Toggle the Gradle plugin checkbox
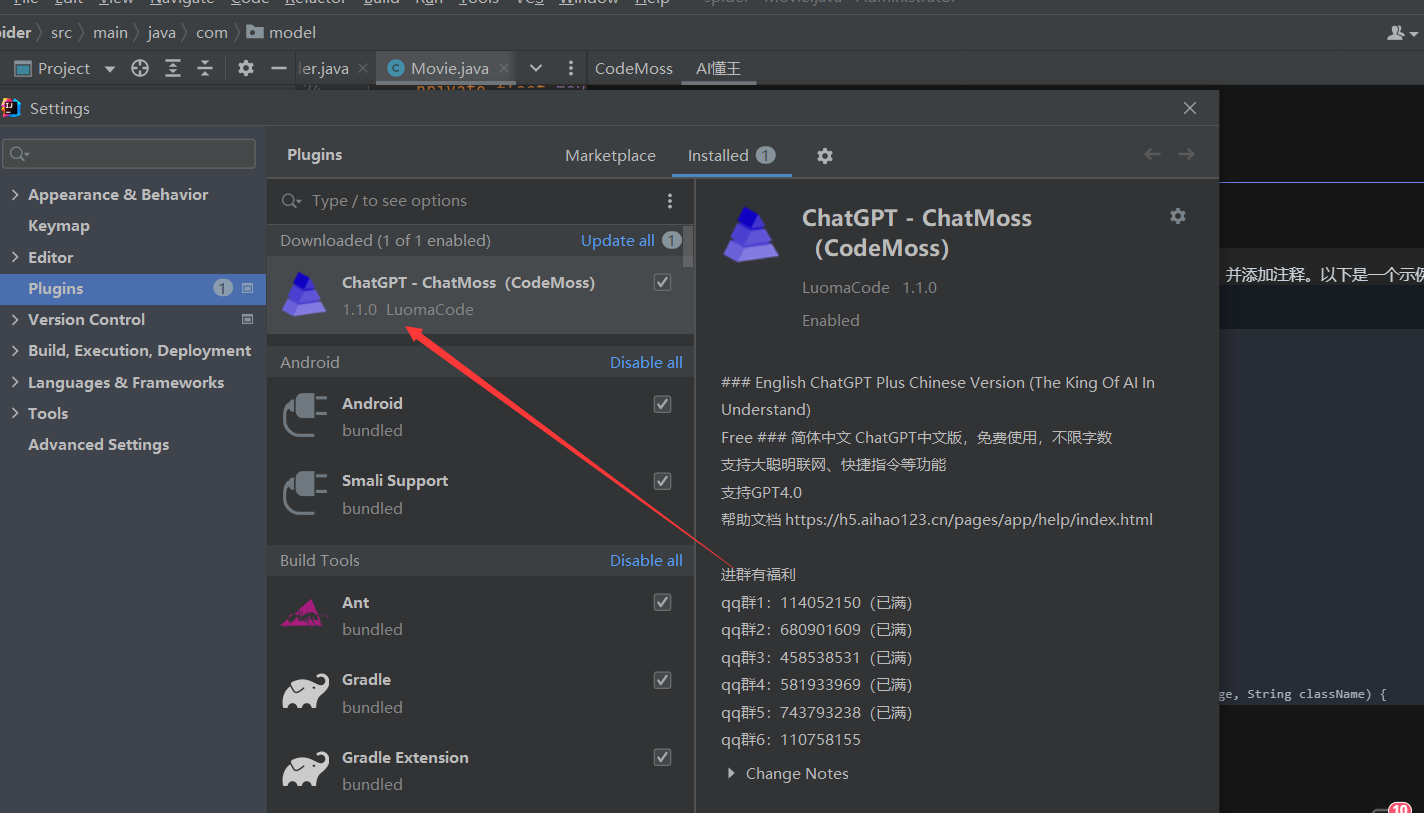This screenshot has height=813, width=1424. (x=662, y=680)
